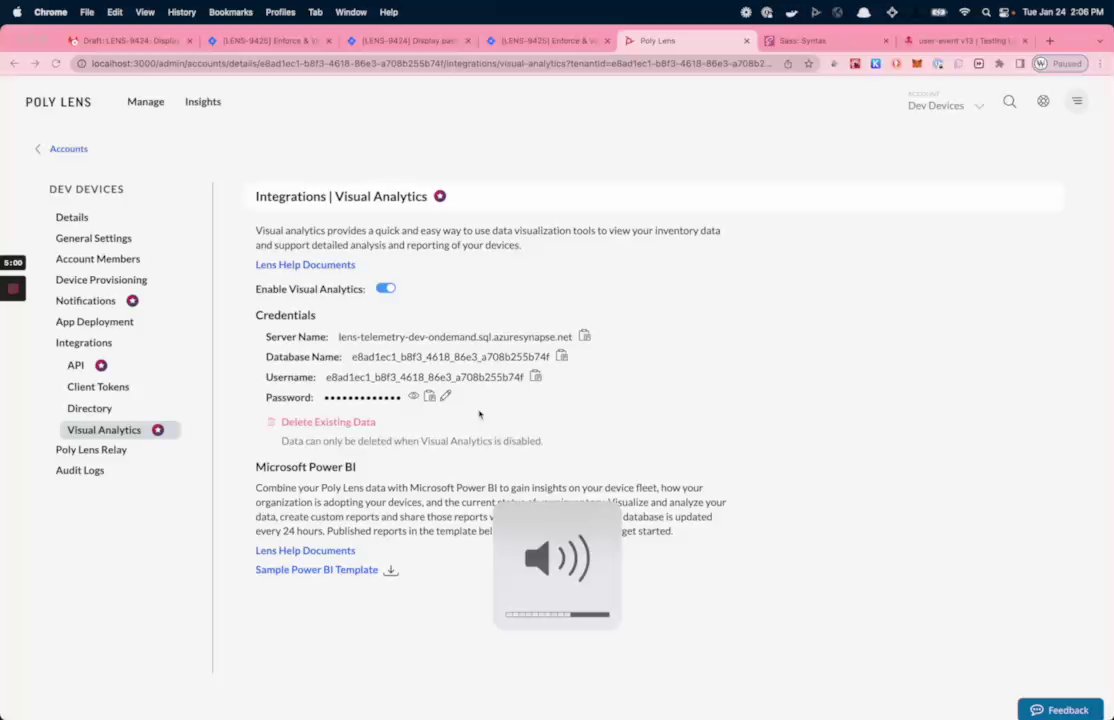The image size is (1114, 720).
Task: Copy the Password to clipboard
Action: tap(430, 396)
